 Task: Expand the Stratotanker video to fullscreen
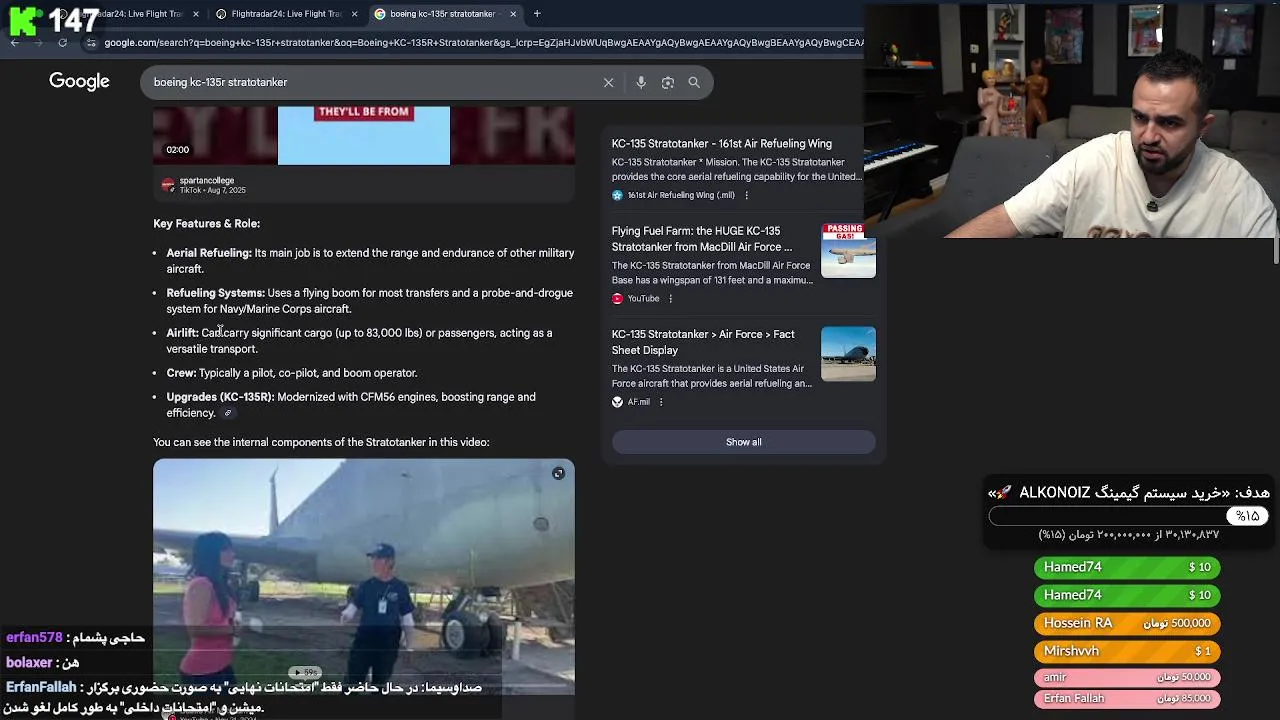tap(558, 473)
